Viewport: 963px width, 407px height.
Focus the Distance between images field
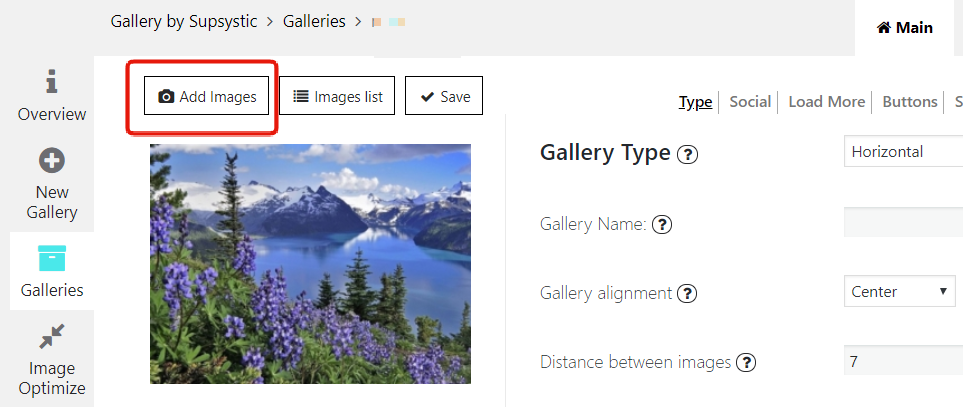(903, 360)
